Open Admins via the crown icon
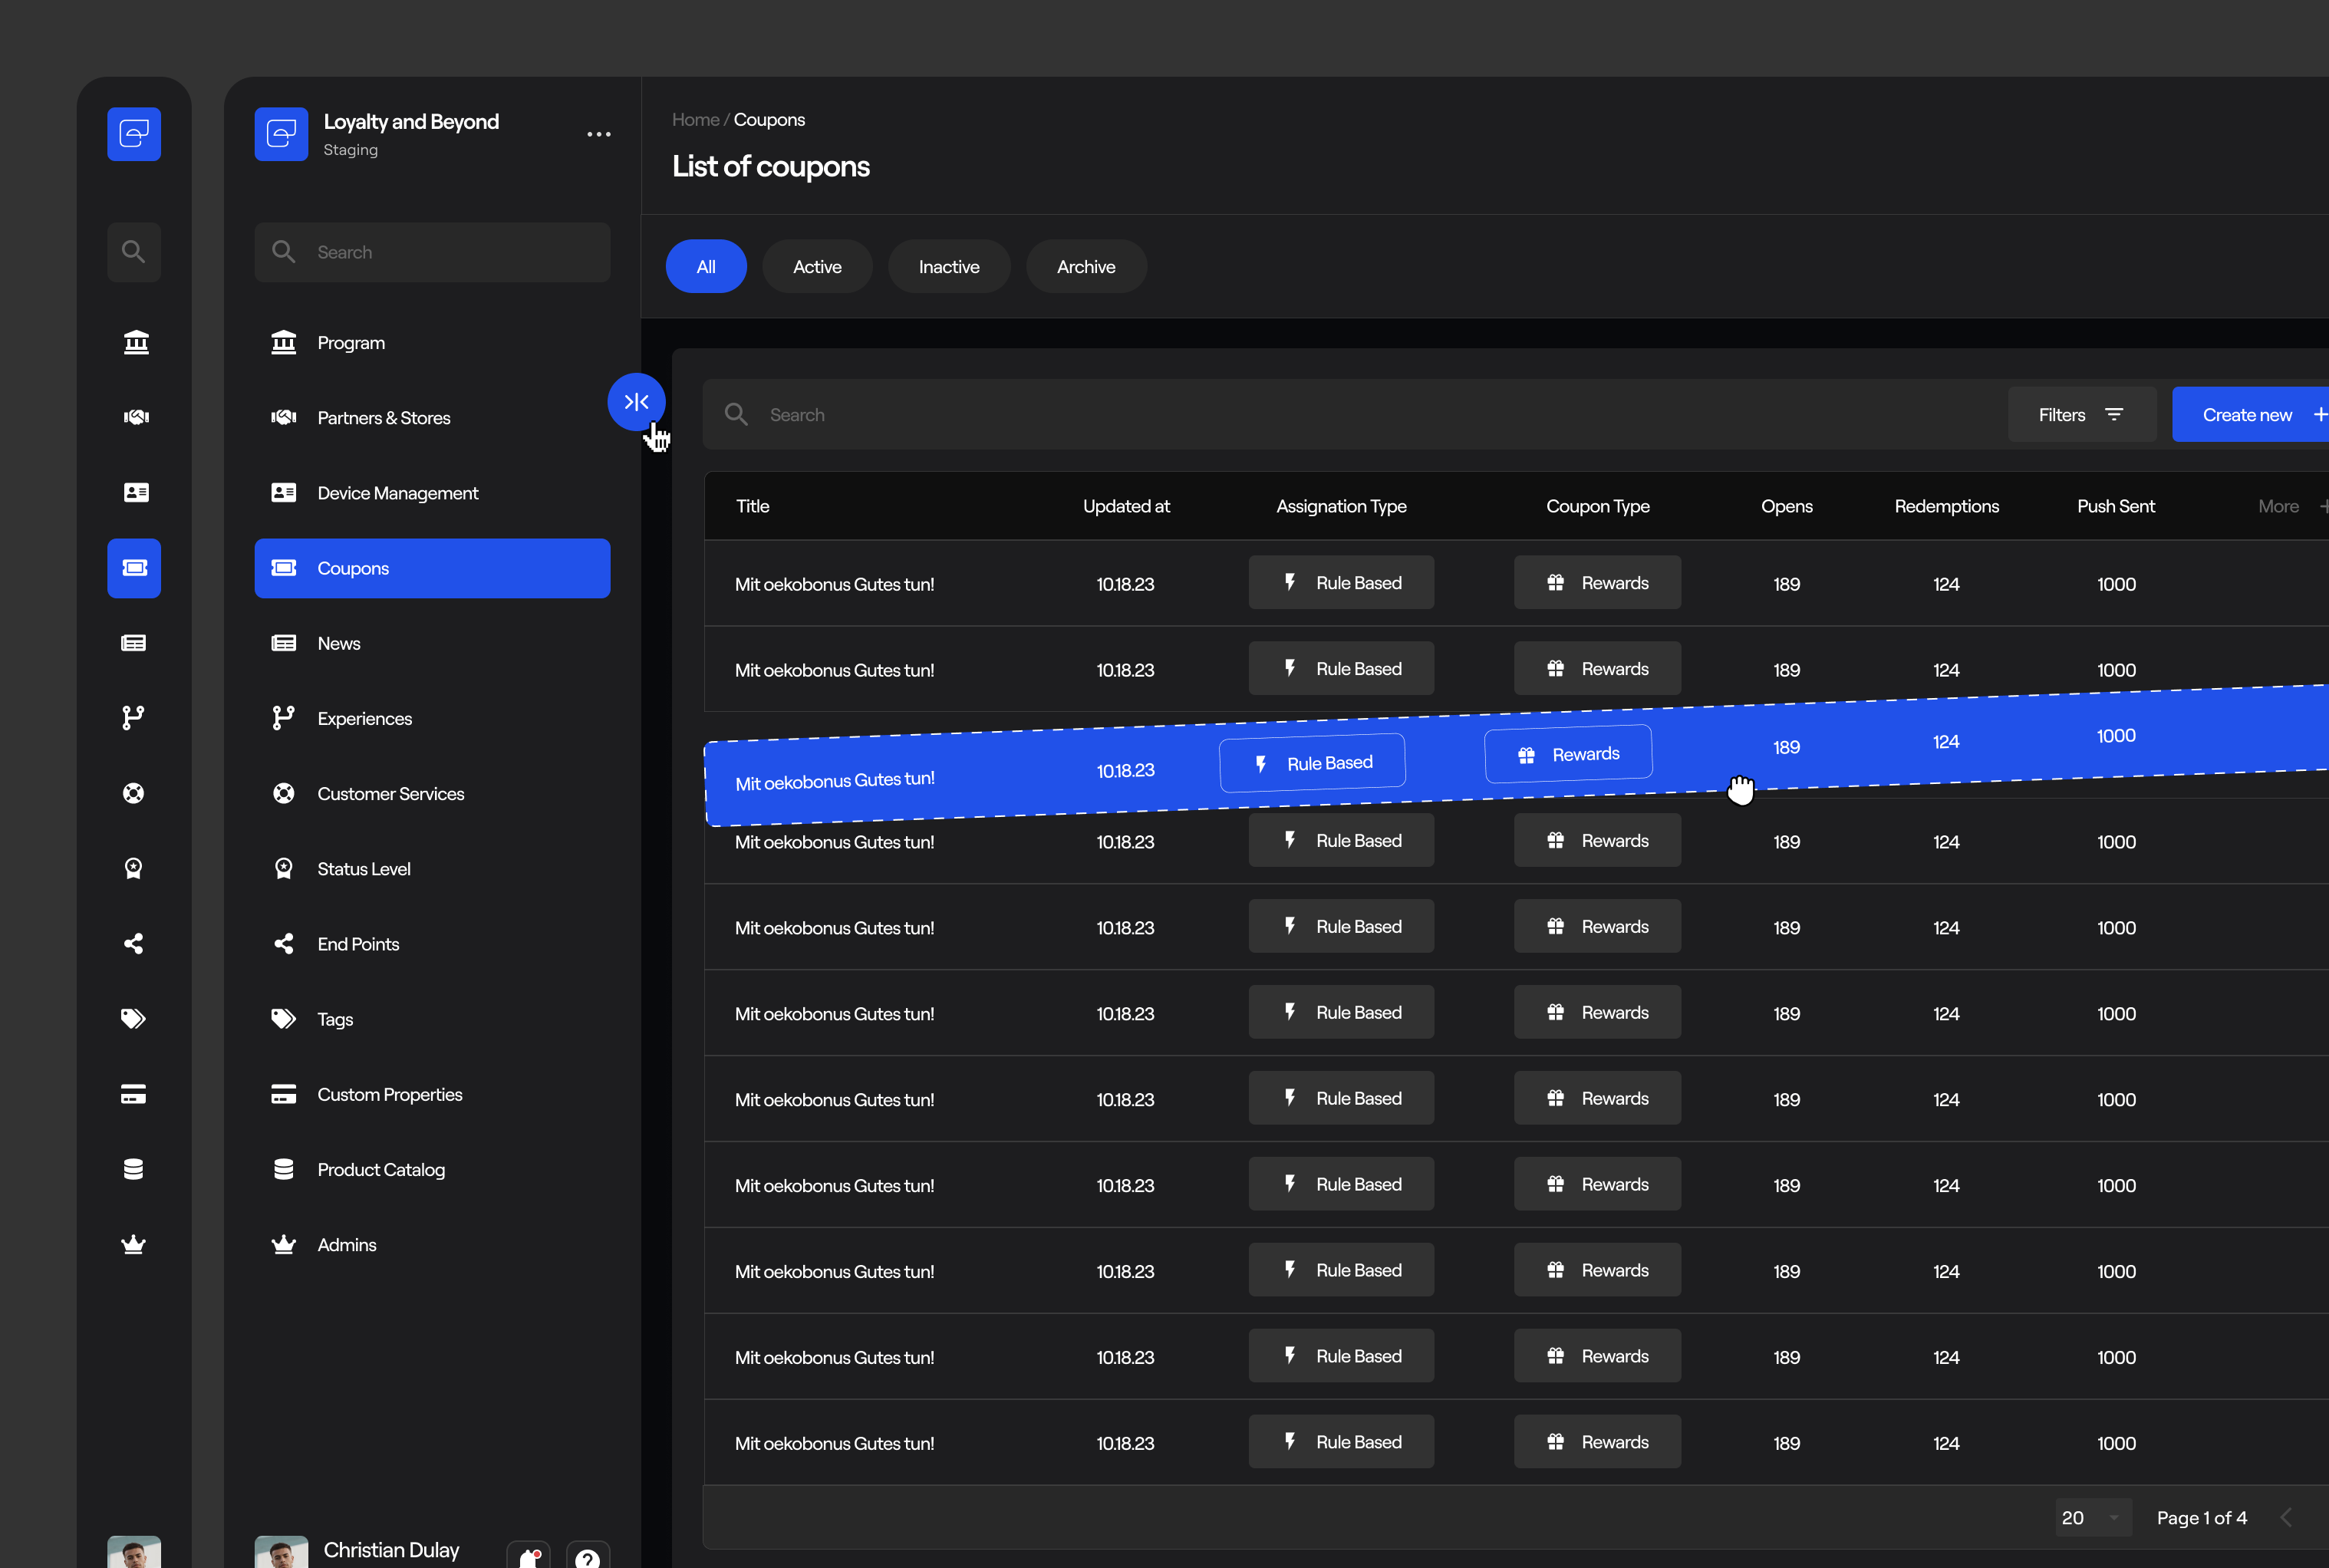This screenshot has width=2329, height=1568. (x=283, y=1244)
